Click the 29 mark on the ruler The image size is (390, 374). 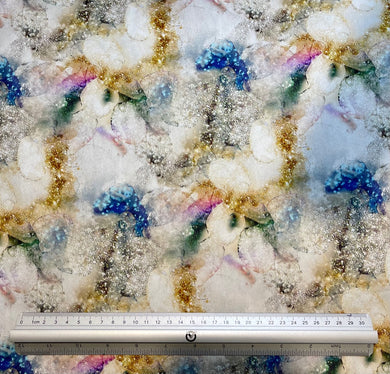point(350,323)
